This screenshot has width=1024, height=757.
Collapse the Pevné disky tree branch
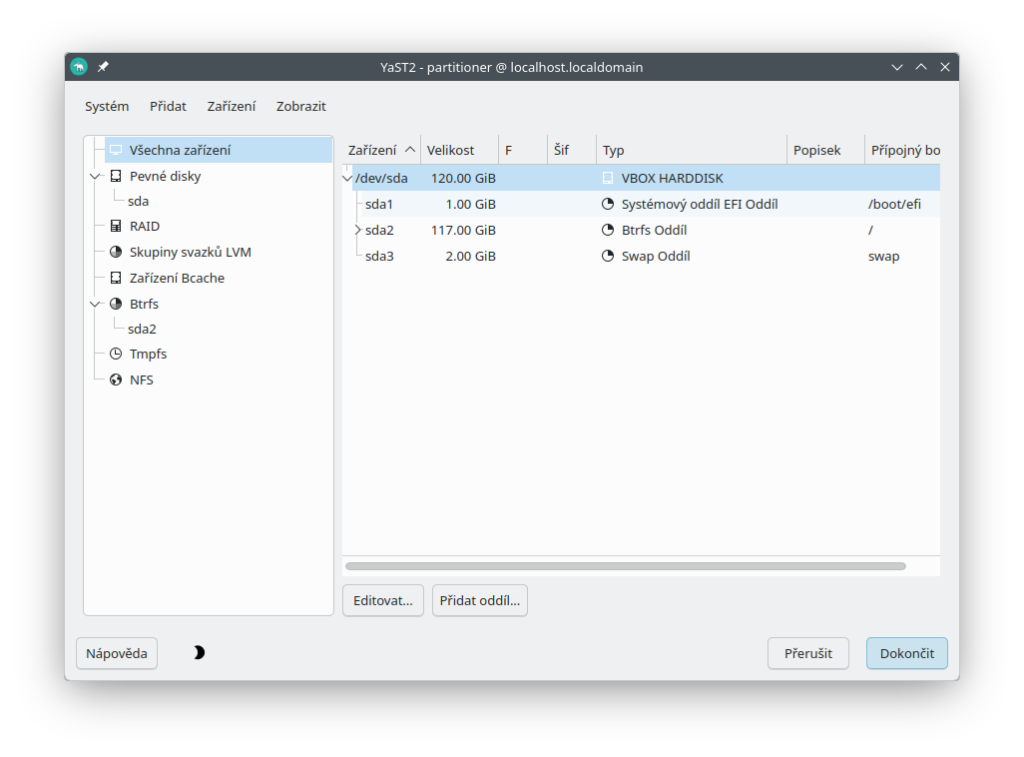[96, 176]
